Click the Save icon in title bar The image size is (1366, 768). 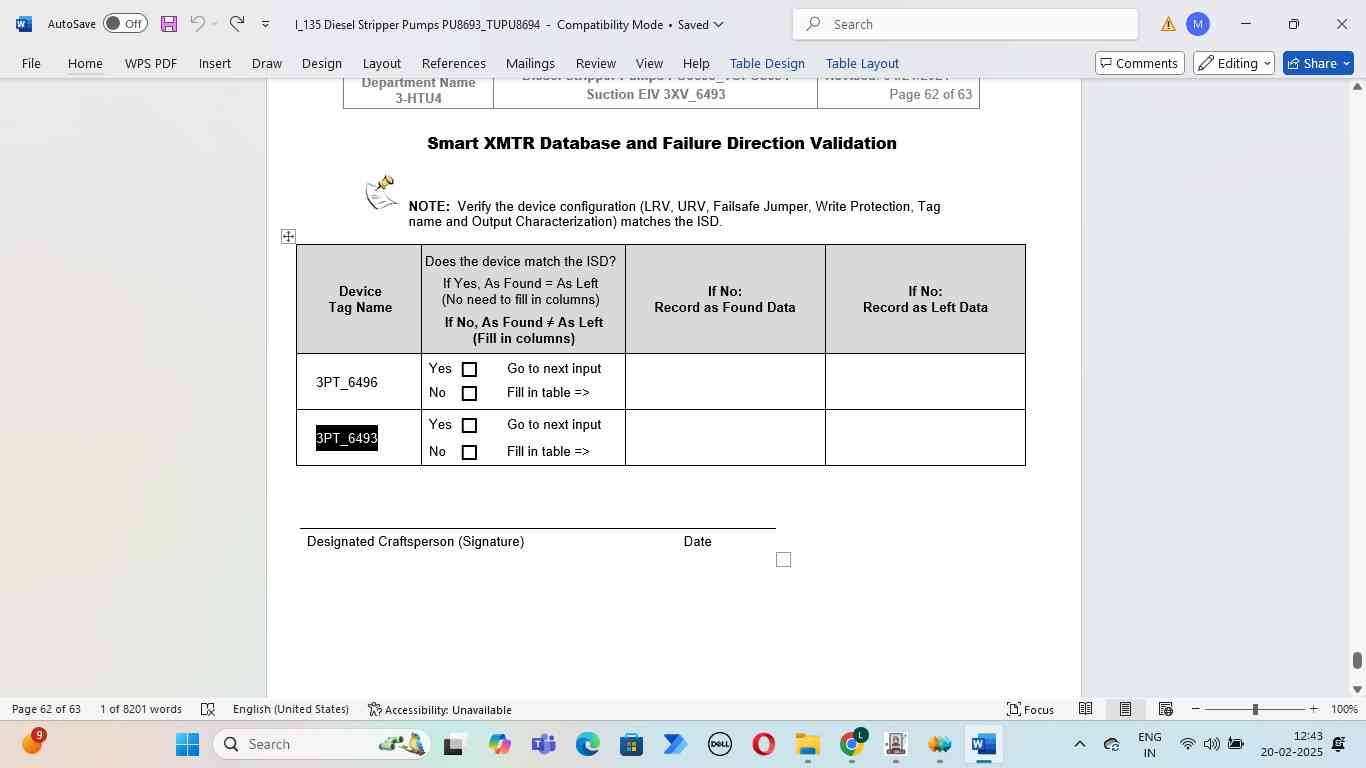click(168, 24)
